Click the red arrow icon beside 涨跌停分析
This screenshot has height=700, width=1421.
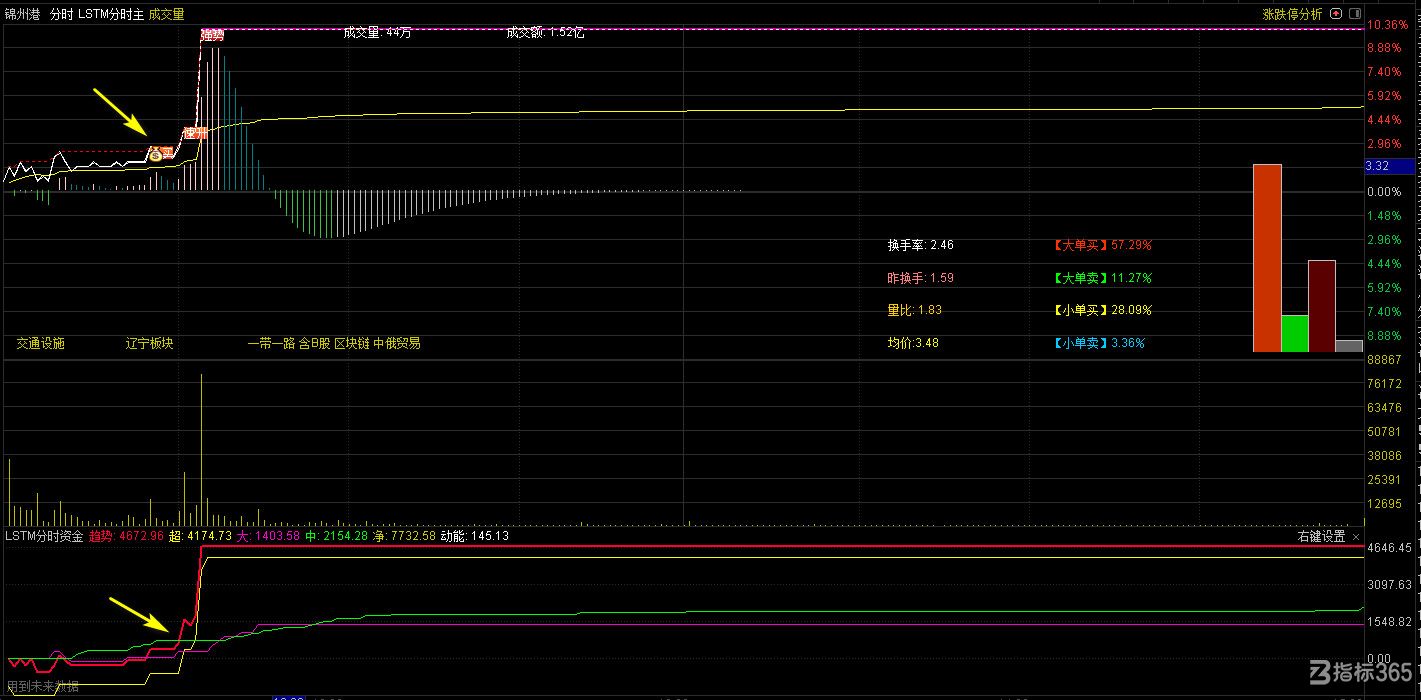point(1334,15)
